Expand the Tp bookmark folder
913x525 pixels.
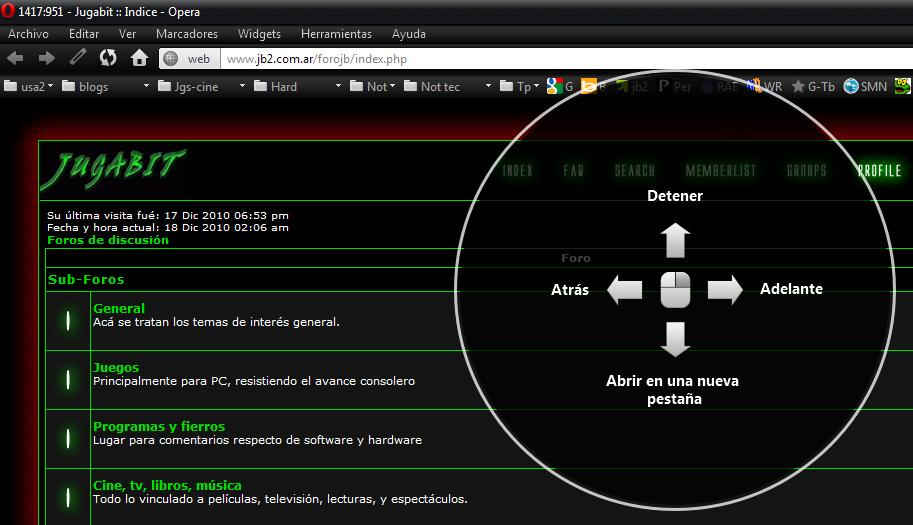pos(519,87)
